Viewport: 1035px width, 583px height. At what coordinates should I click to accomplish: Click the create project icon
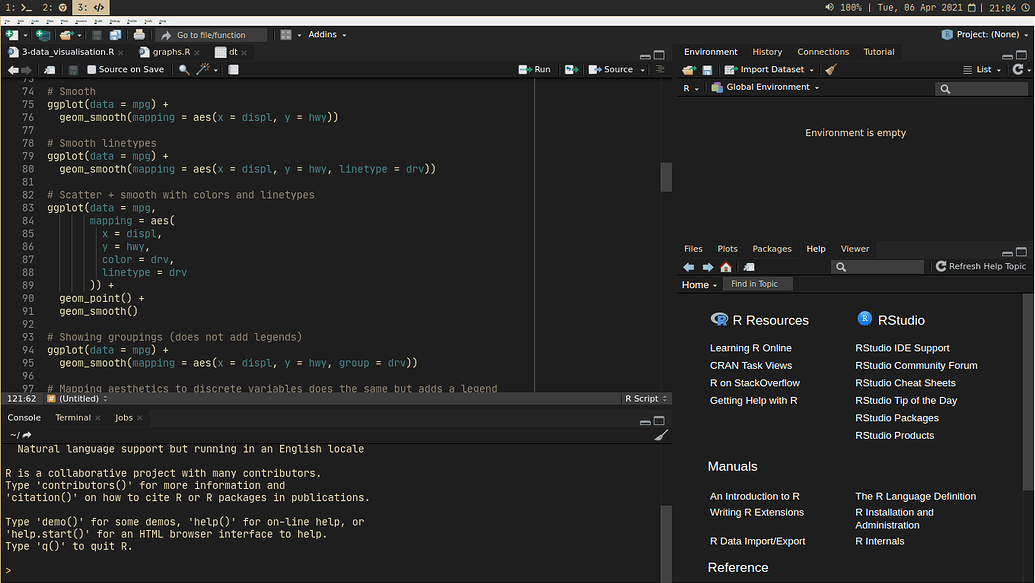point(43,35)
